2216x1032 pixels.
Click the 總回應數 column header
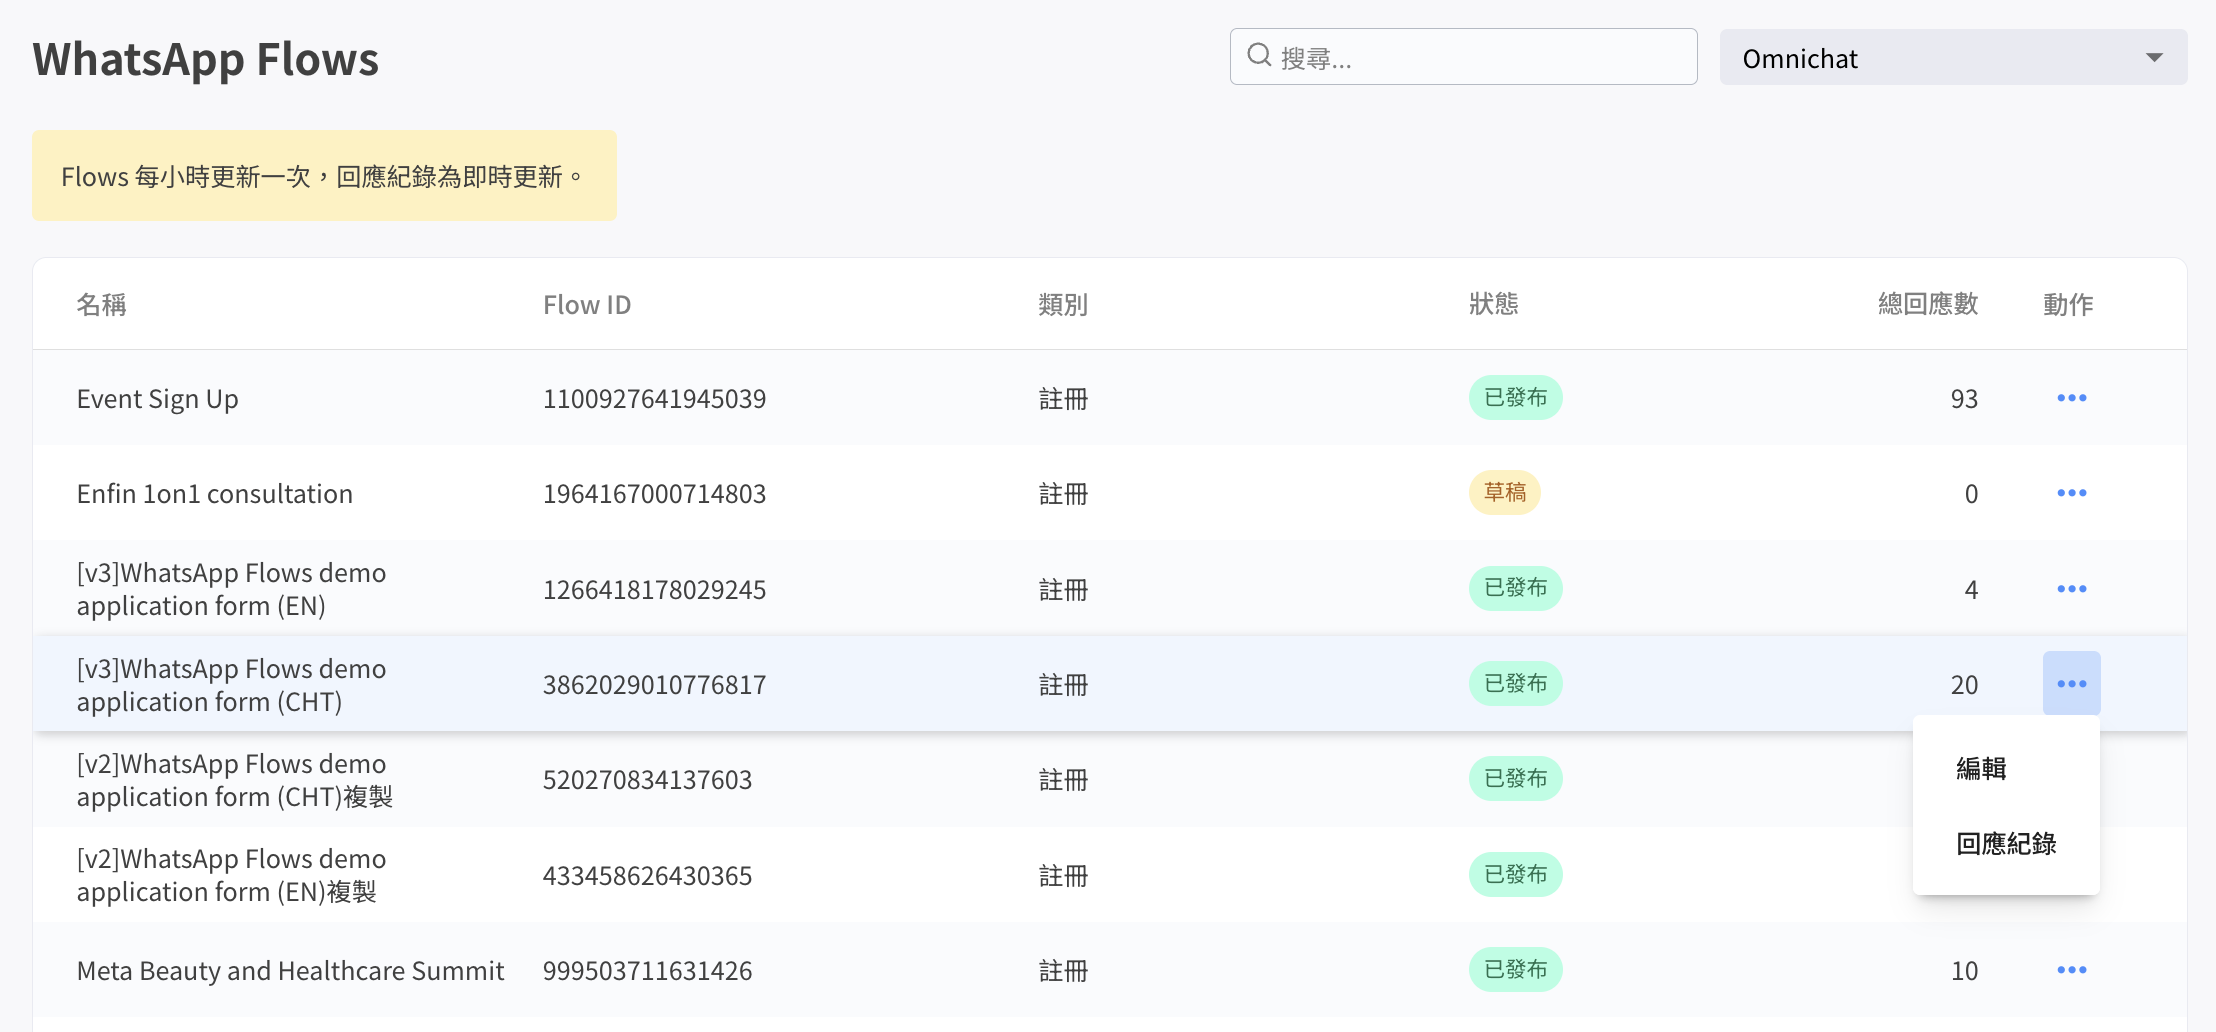(1927, 305)
